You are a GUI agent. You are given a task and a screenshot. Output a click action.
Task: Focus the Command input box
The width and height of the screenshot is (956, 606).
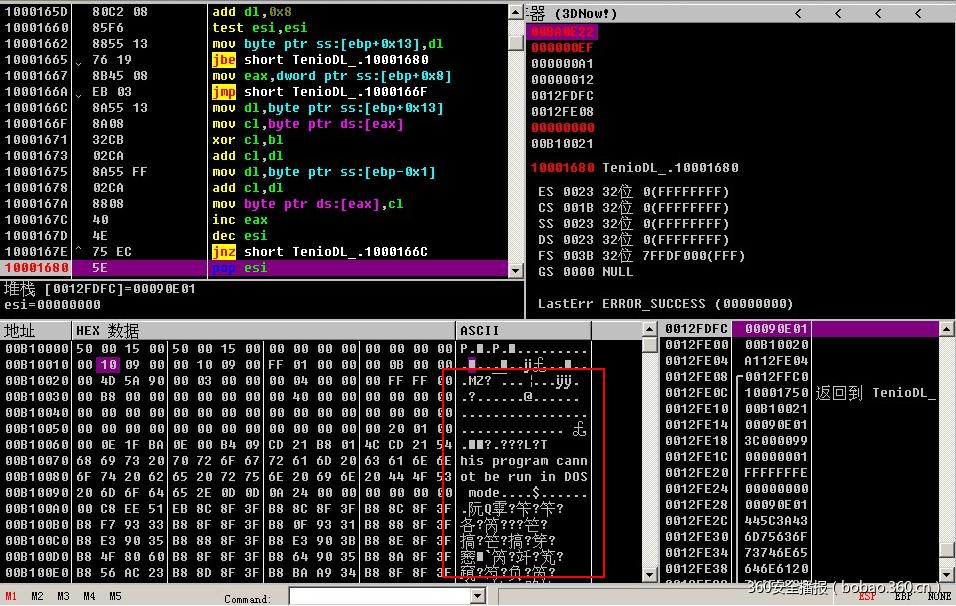pyautogui.click(x=380, y=596)
